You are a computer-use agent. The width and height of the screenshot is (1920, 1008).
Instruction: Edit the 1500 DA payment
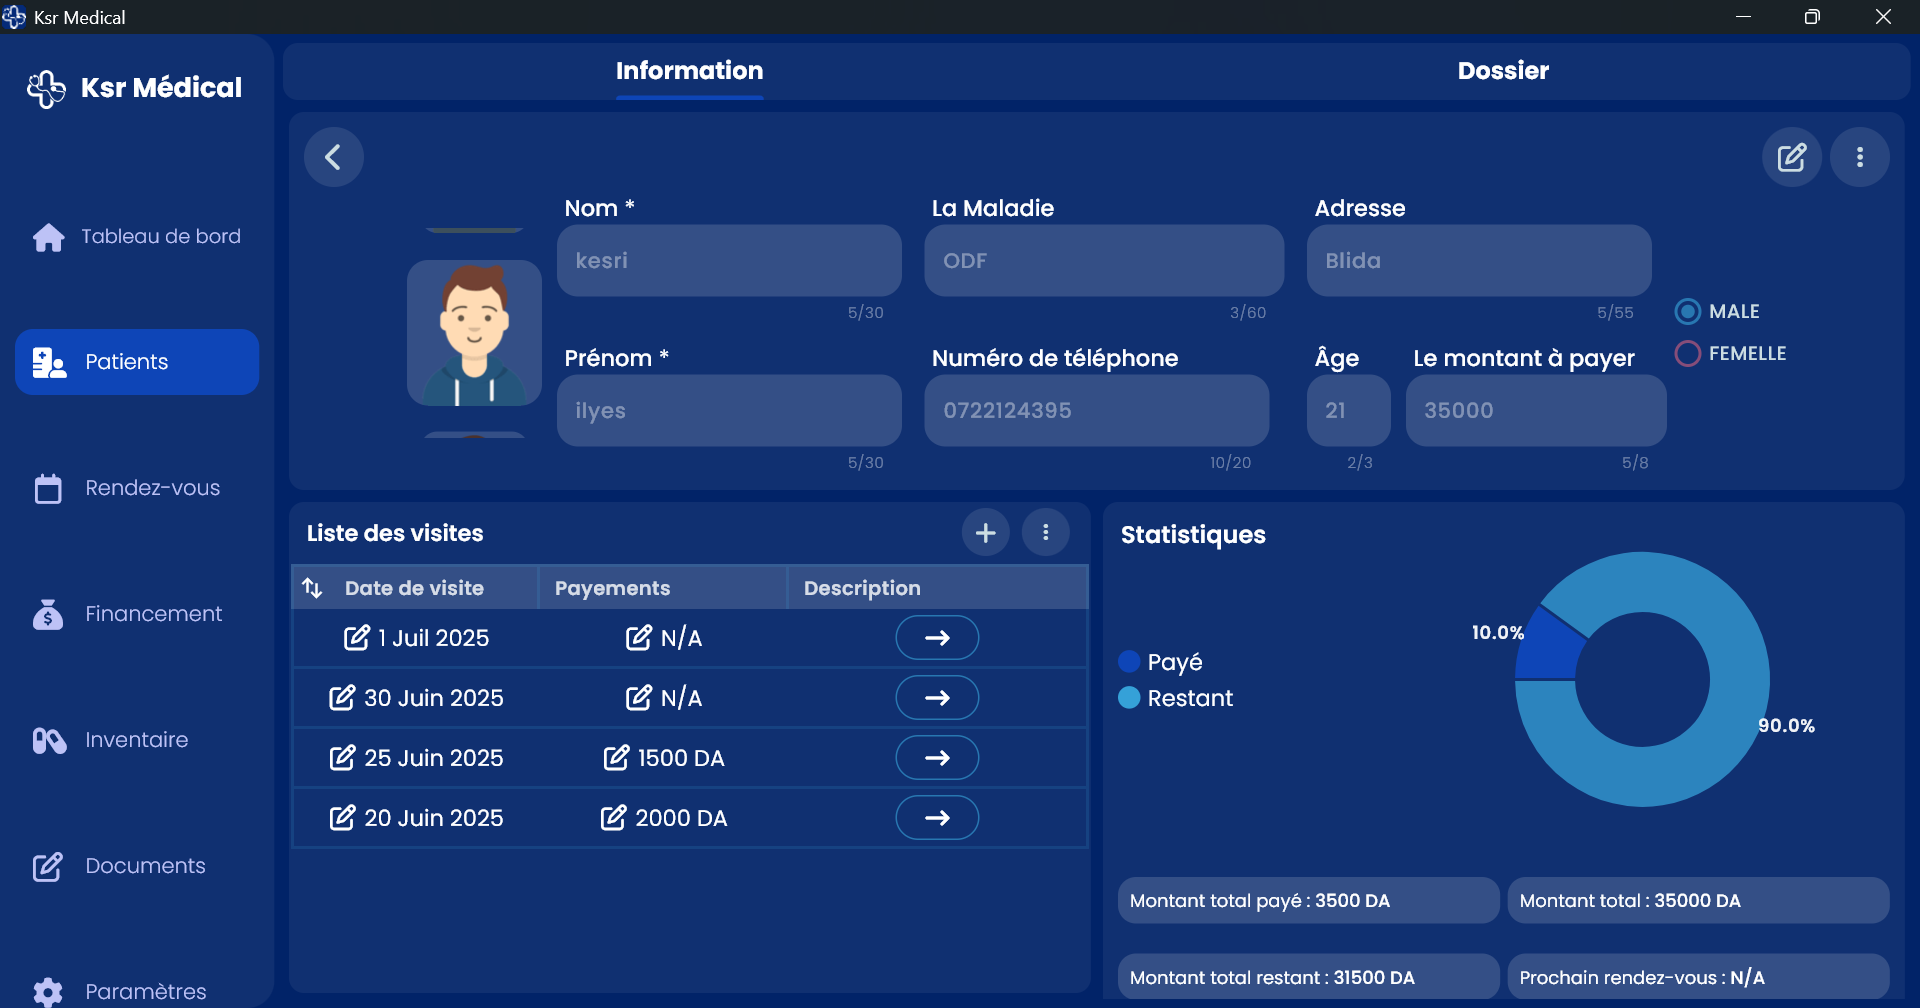pyautogui.click(x=616, y=758)
